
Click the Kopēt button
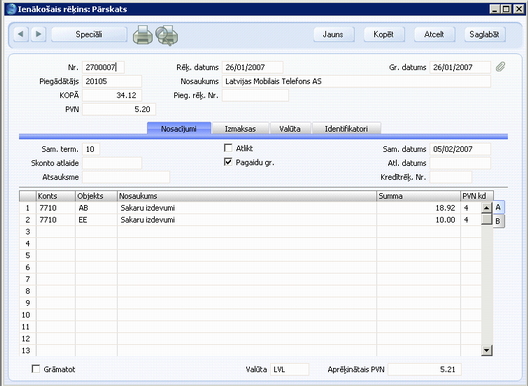(384, 34)
